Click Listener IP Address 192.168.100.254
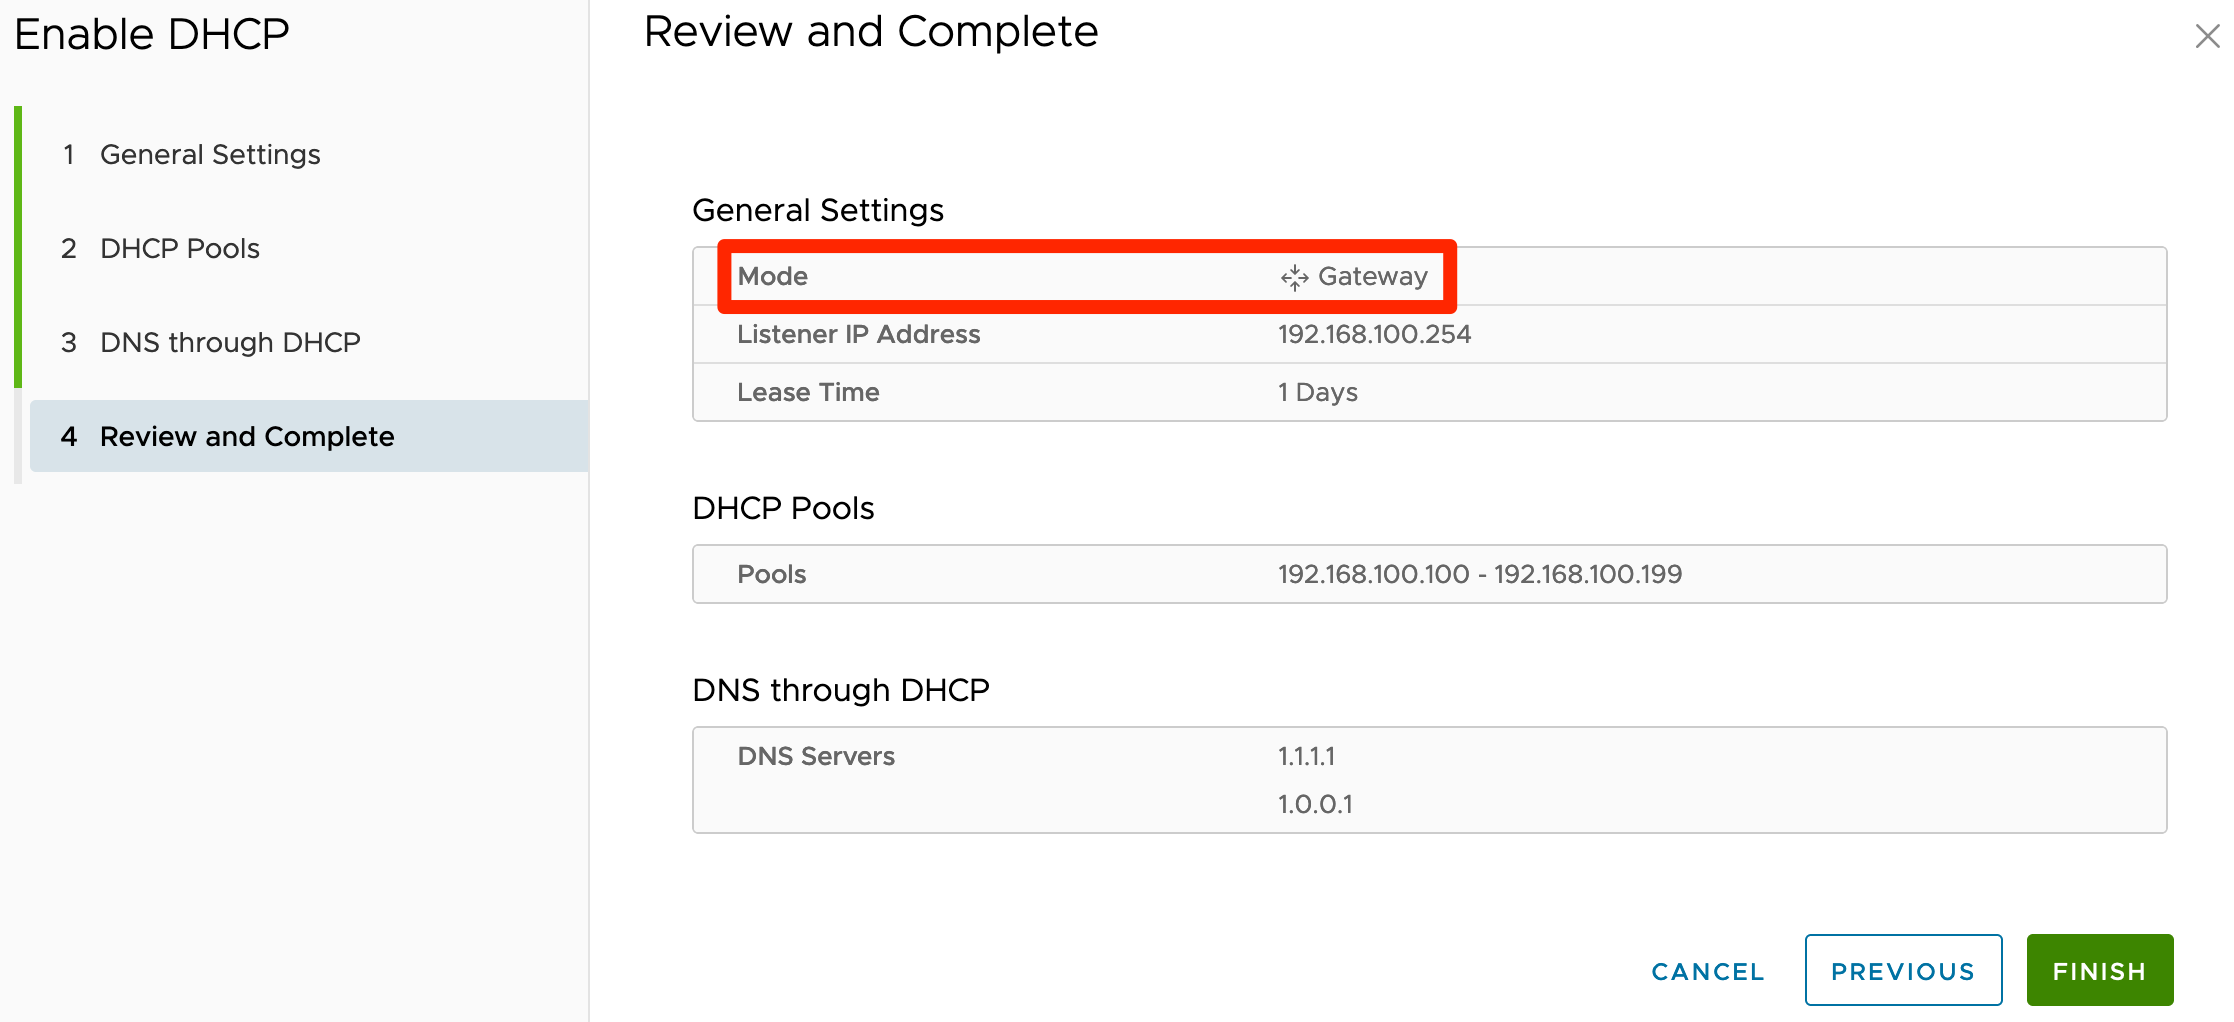The width and height of the screenshot is (2234, 1022). click(1374, 335)
